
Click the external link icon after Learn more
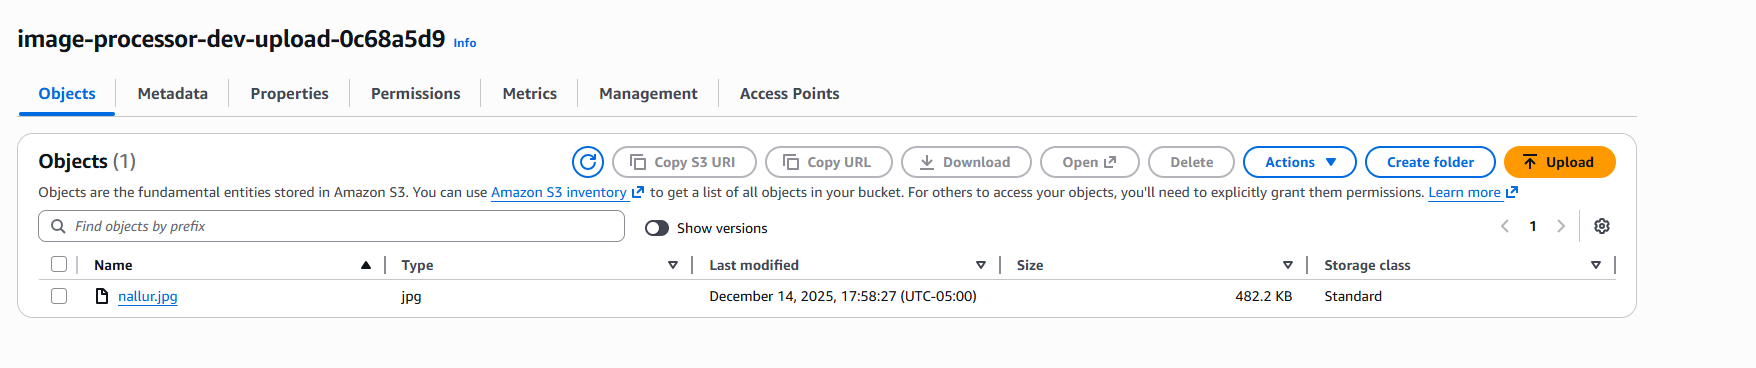pyautogui.click(x=1512, y=192)
